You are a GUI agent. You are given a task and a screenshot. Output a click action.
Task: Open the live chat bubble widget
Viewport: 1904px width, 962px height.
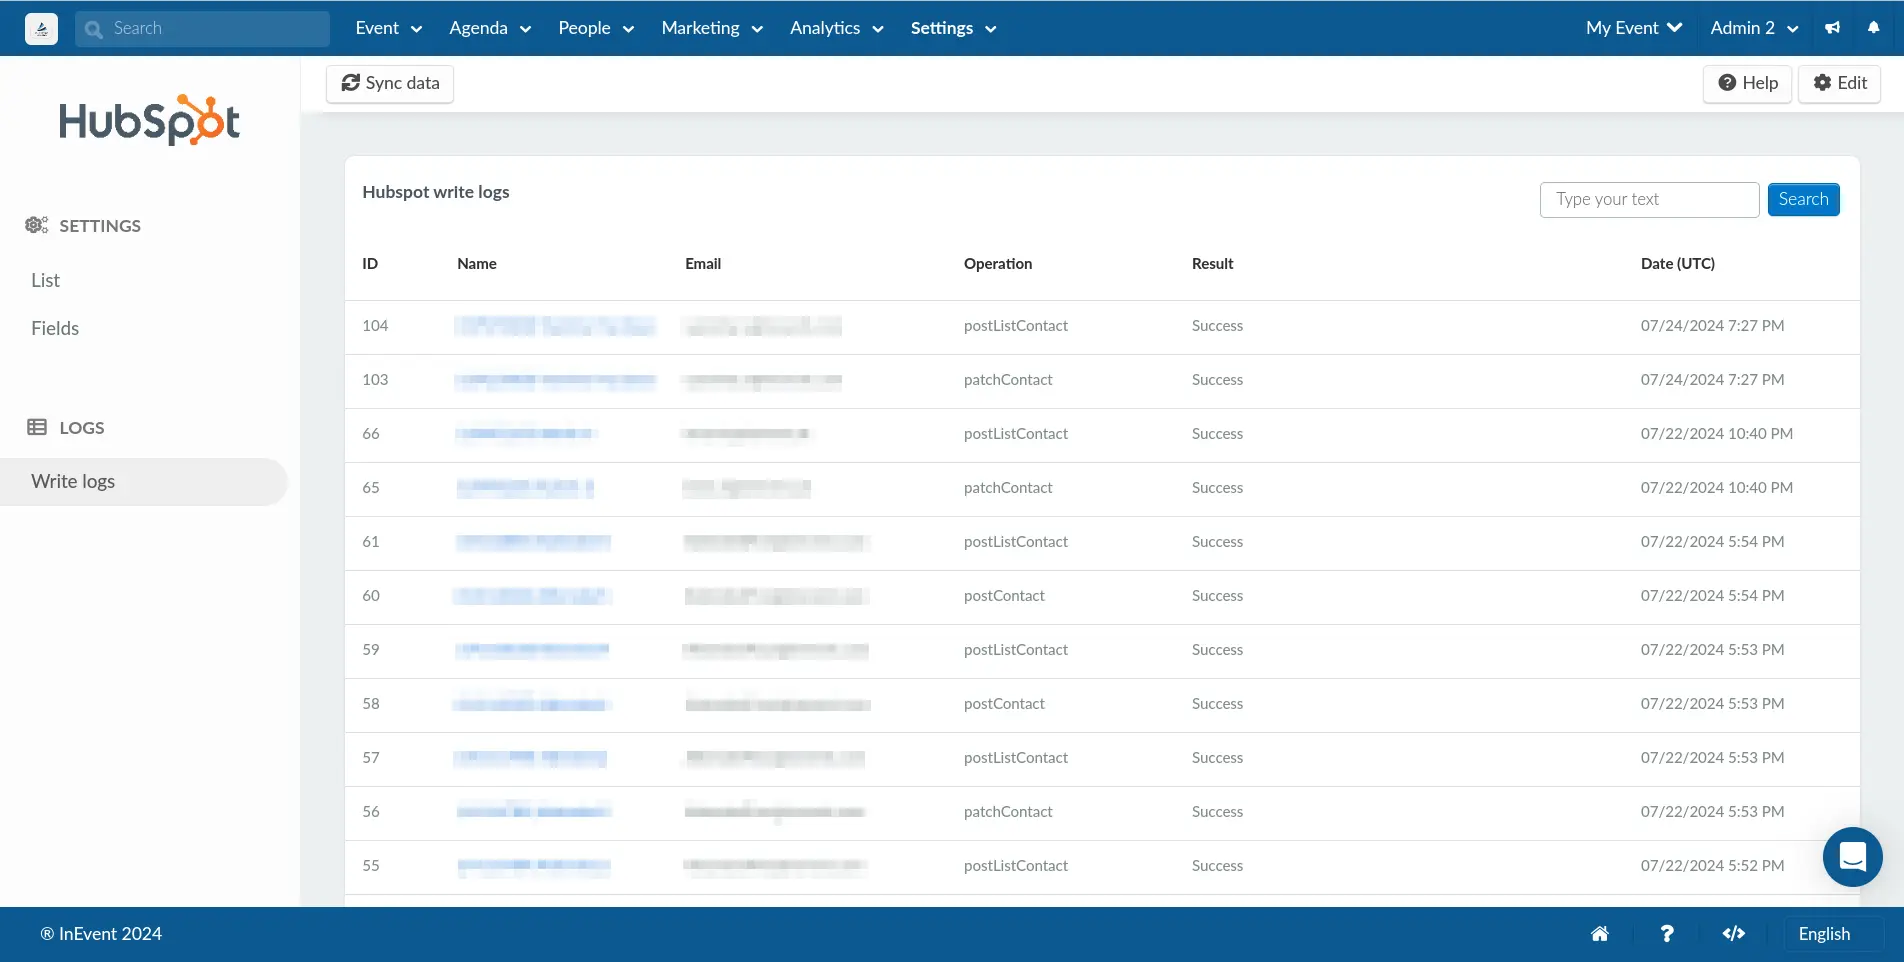(x=1853, y=857)
